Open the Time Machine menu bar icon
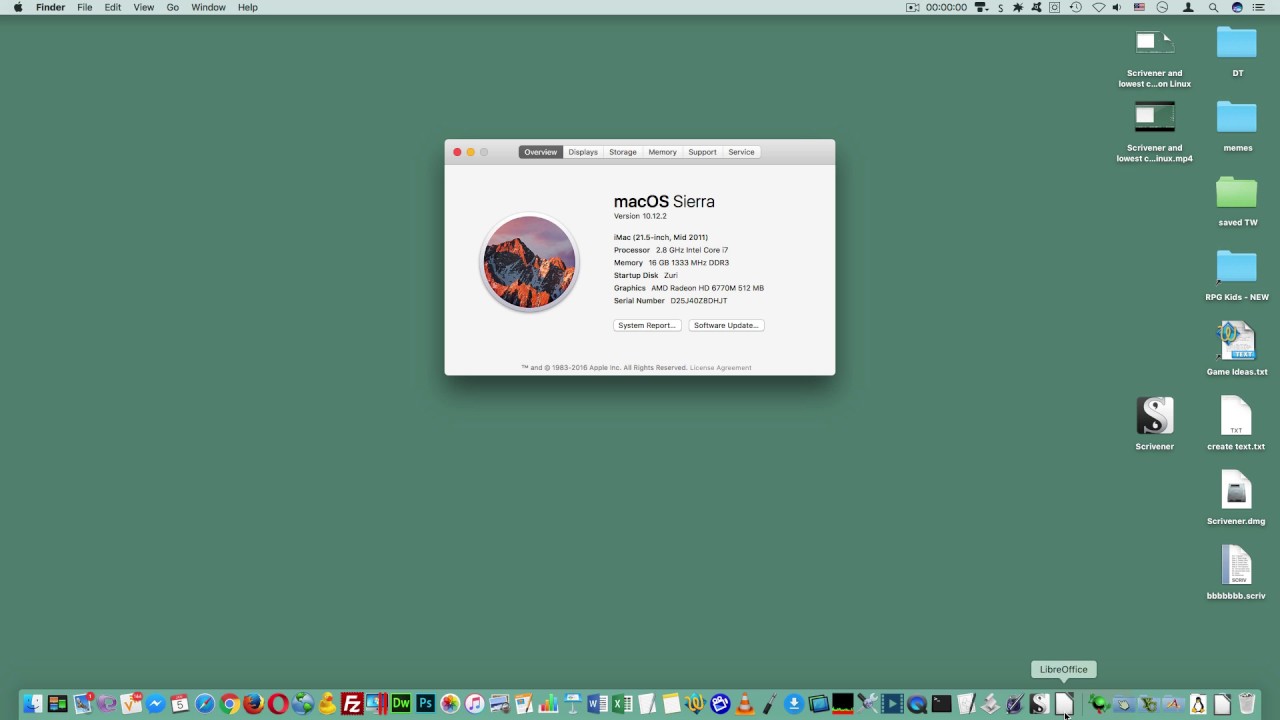 pyautogui.click(x=1076, y=7)
